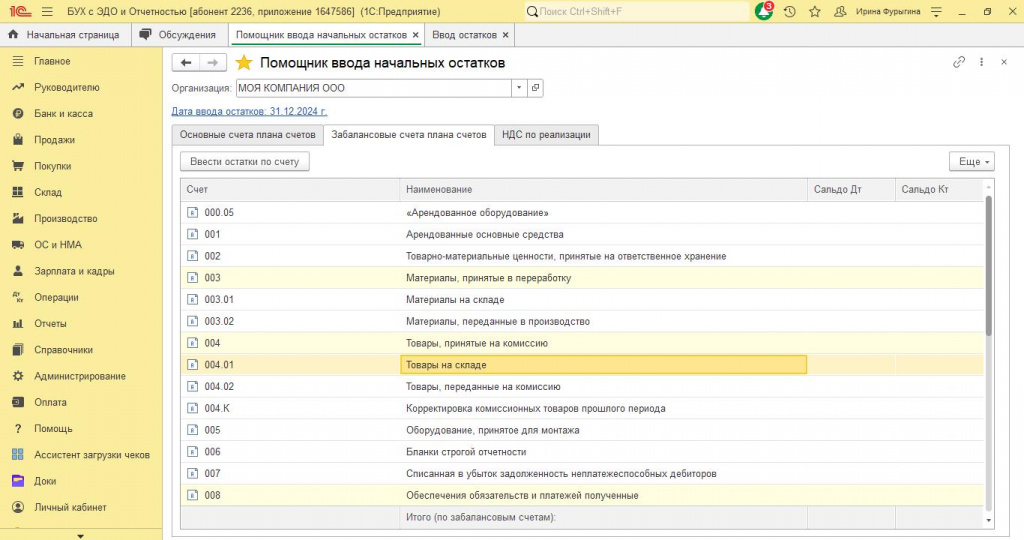The height and width of the screenshot is (540, 1024).
Task: Switch to Основные счета плана счетов tab
Action: point(248,135)
